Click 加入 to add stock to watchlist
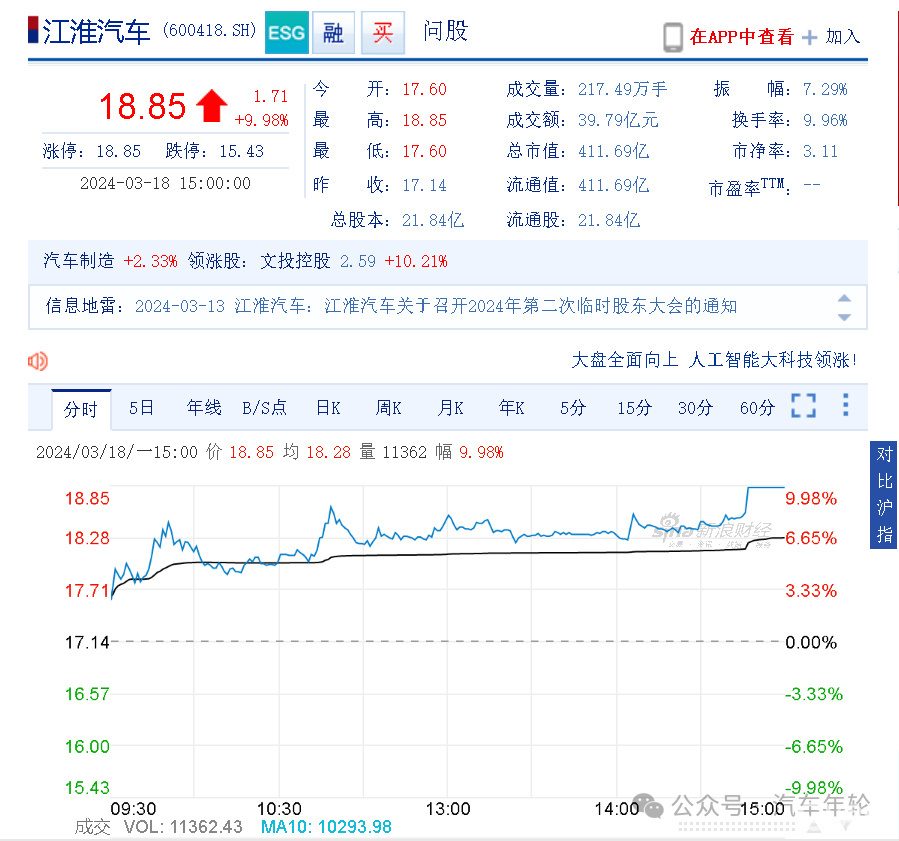This screenshot has height=841, width=899. (x=843, y=37)
